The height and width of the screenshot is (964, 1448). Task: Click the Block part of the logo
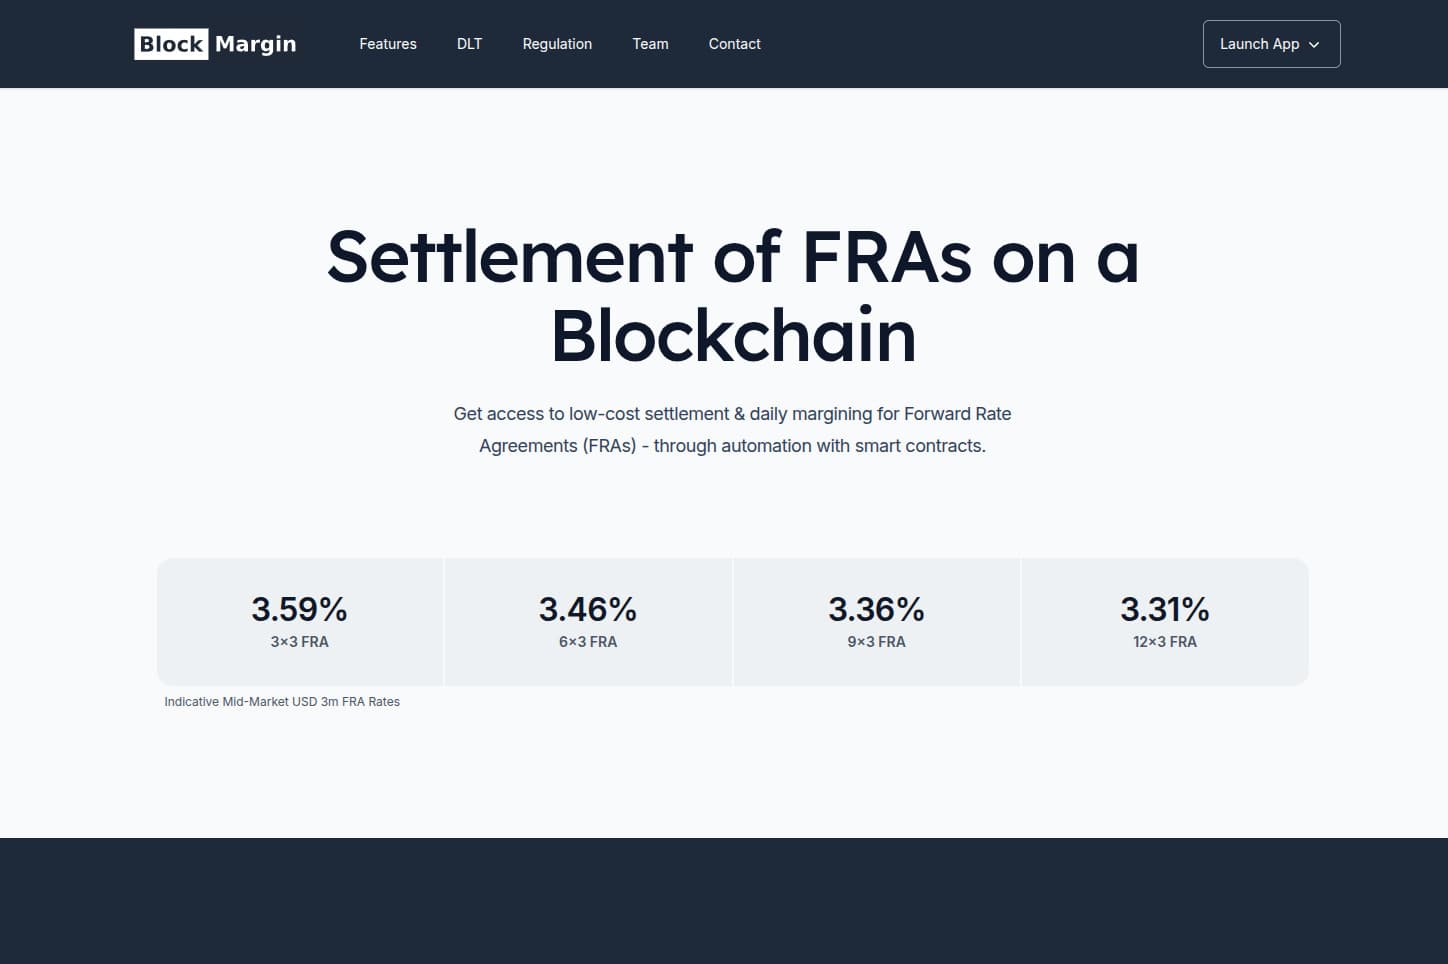(170, 43)
